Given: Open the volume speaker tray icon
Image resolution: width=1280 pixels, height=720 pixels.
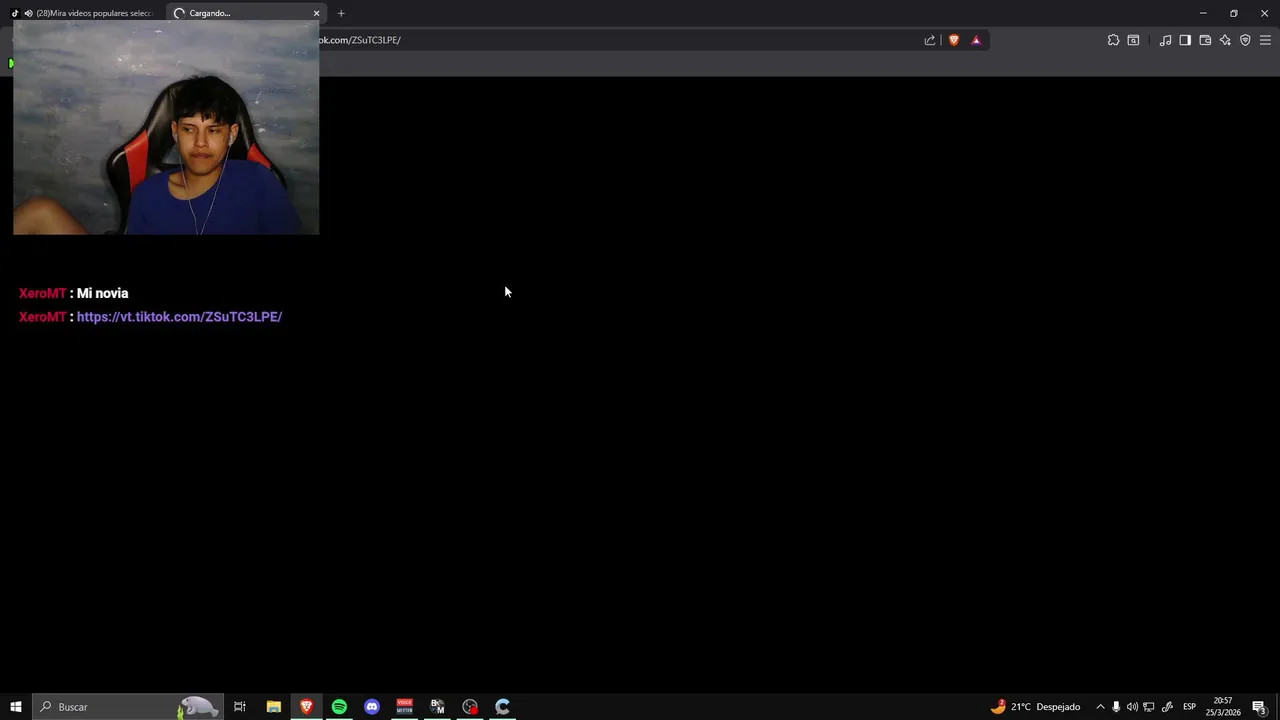Looking at the screenshot, I should (1132, 707).
